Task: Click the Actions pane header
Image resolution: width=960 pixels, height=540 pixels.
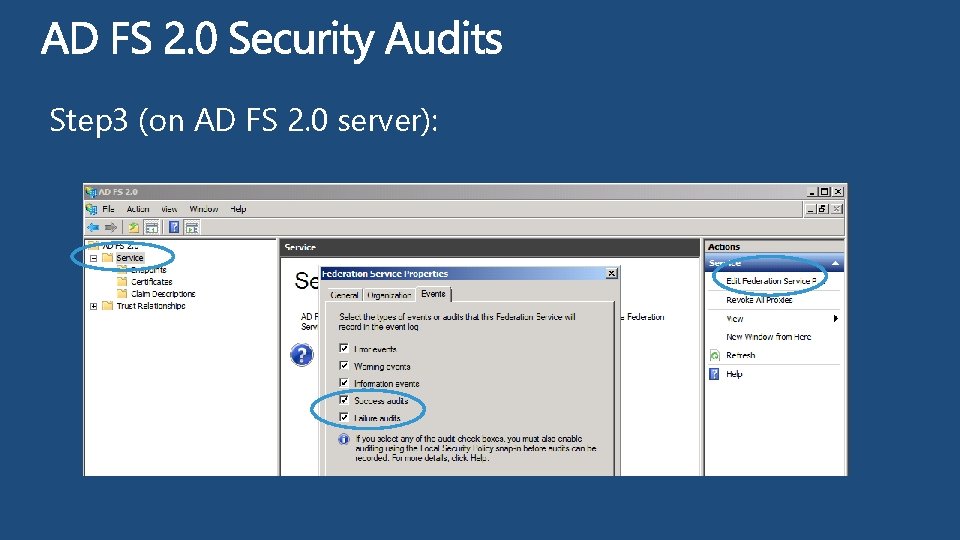Action: tap(774, 247)
